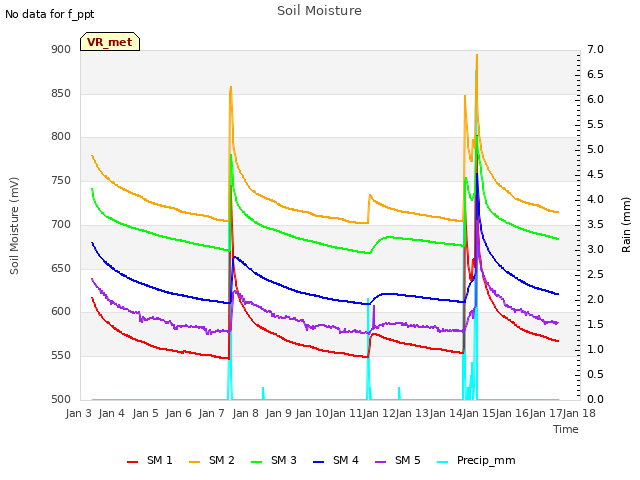Click the Soil Moisture (mV) axis label
This screenshot has width=640, height=480.
[x=14, y=226]
